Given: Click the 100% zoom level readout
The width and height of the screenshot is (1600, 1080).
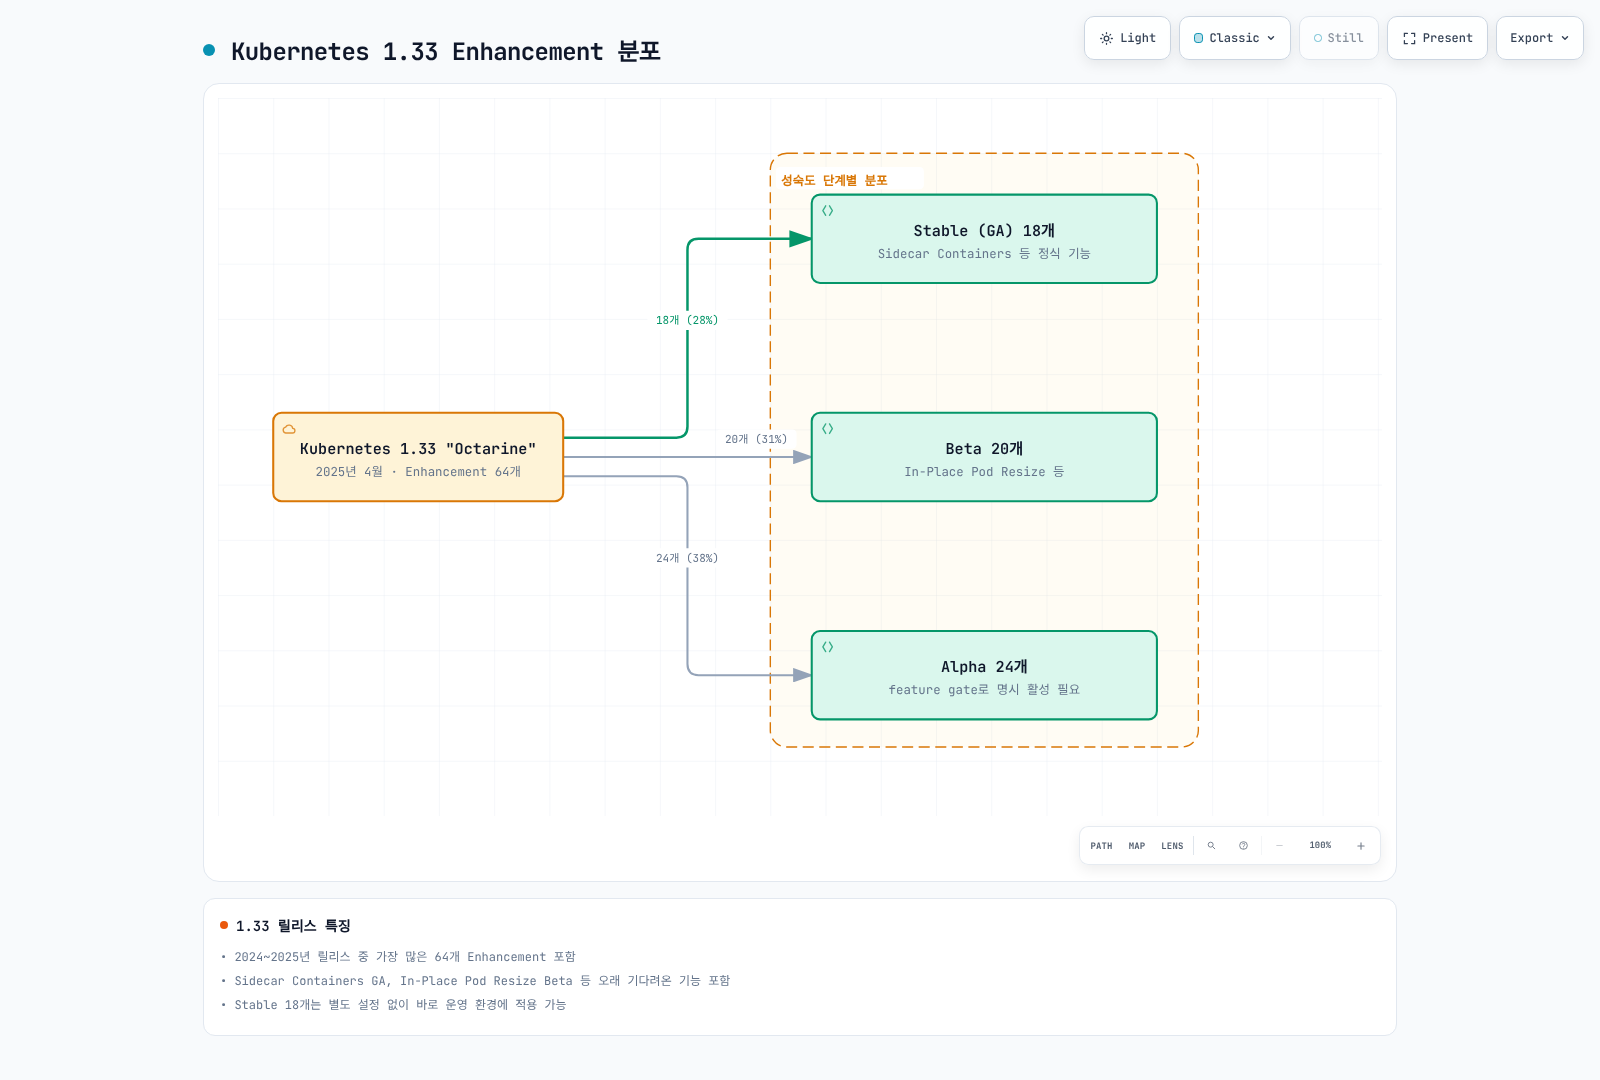Looking at the screenshot, I should [1320, 846].
